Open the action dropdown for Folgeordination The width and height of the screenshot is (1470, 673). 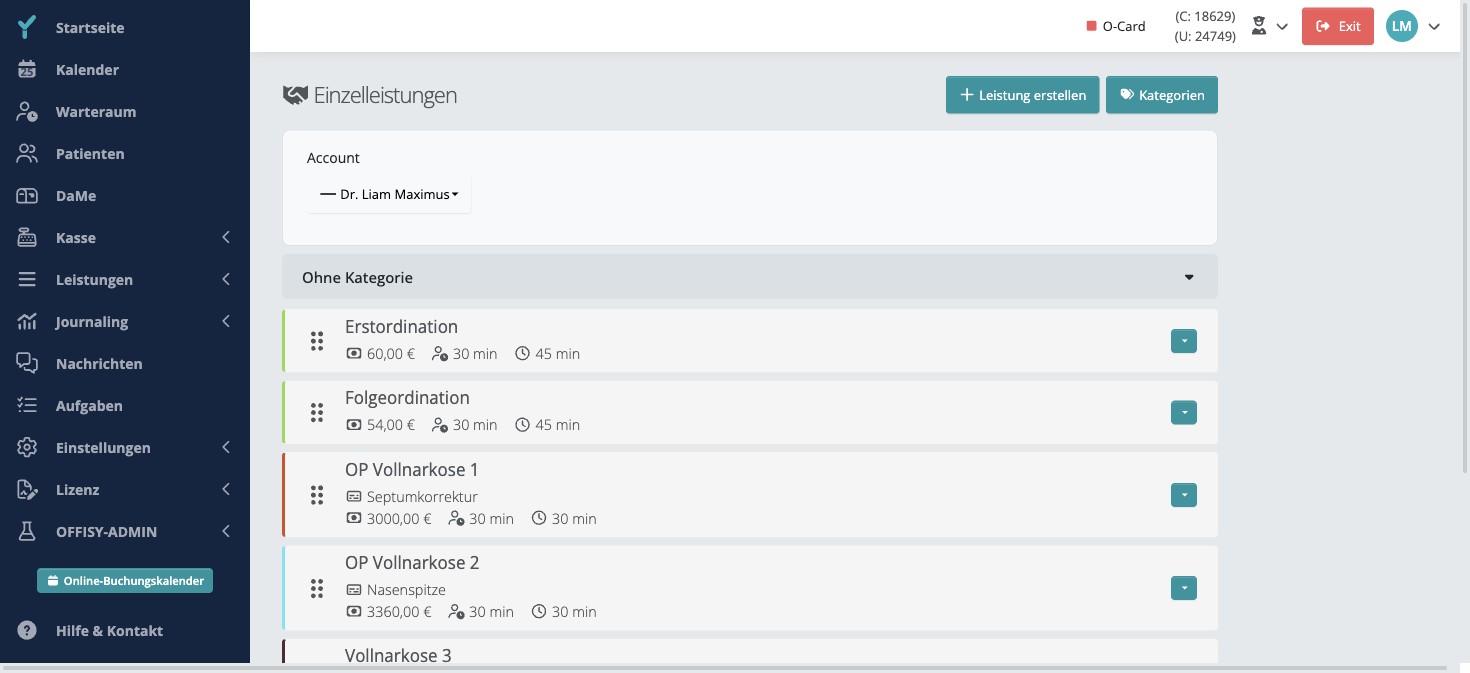pos(1184,412)
